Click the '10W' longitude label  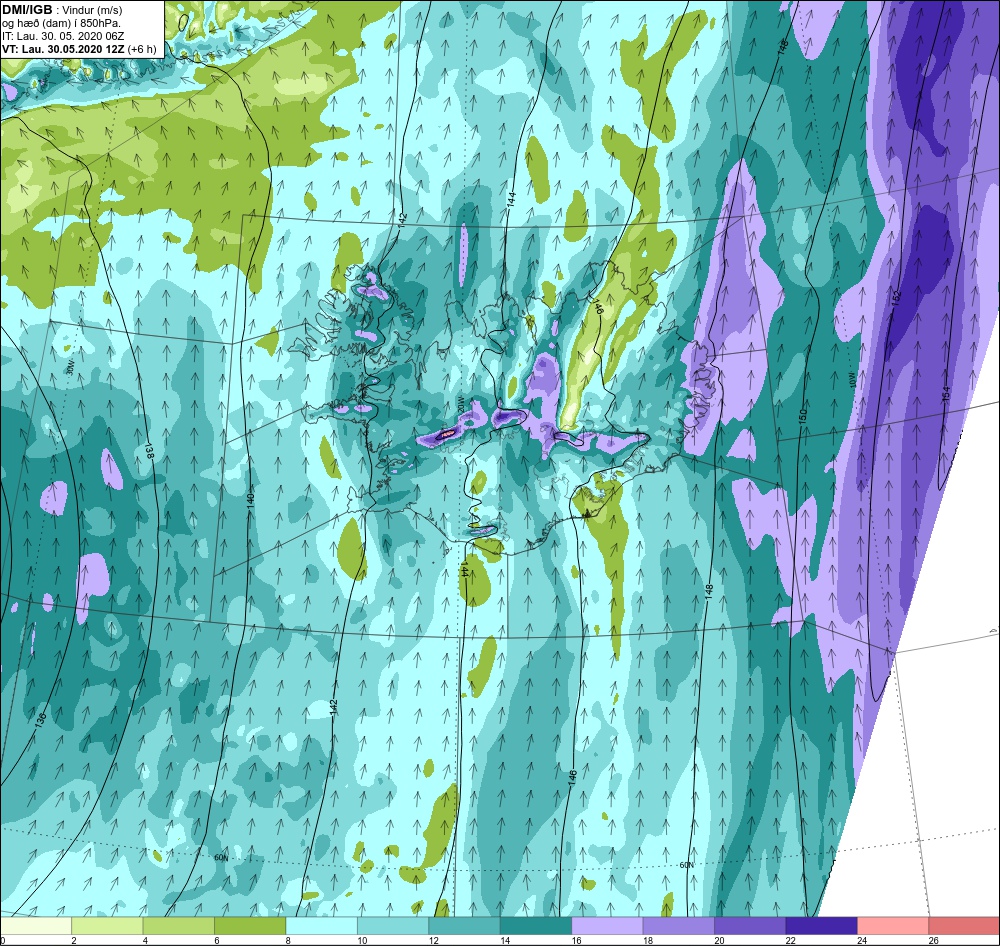tap(852, 380)
